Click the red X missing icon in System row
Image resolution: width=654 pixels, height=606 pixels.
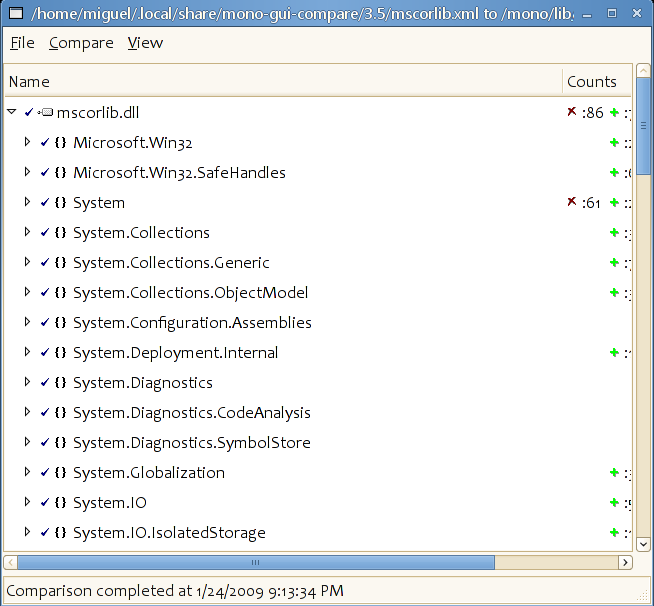[x=571, y=202]
